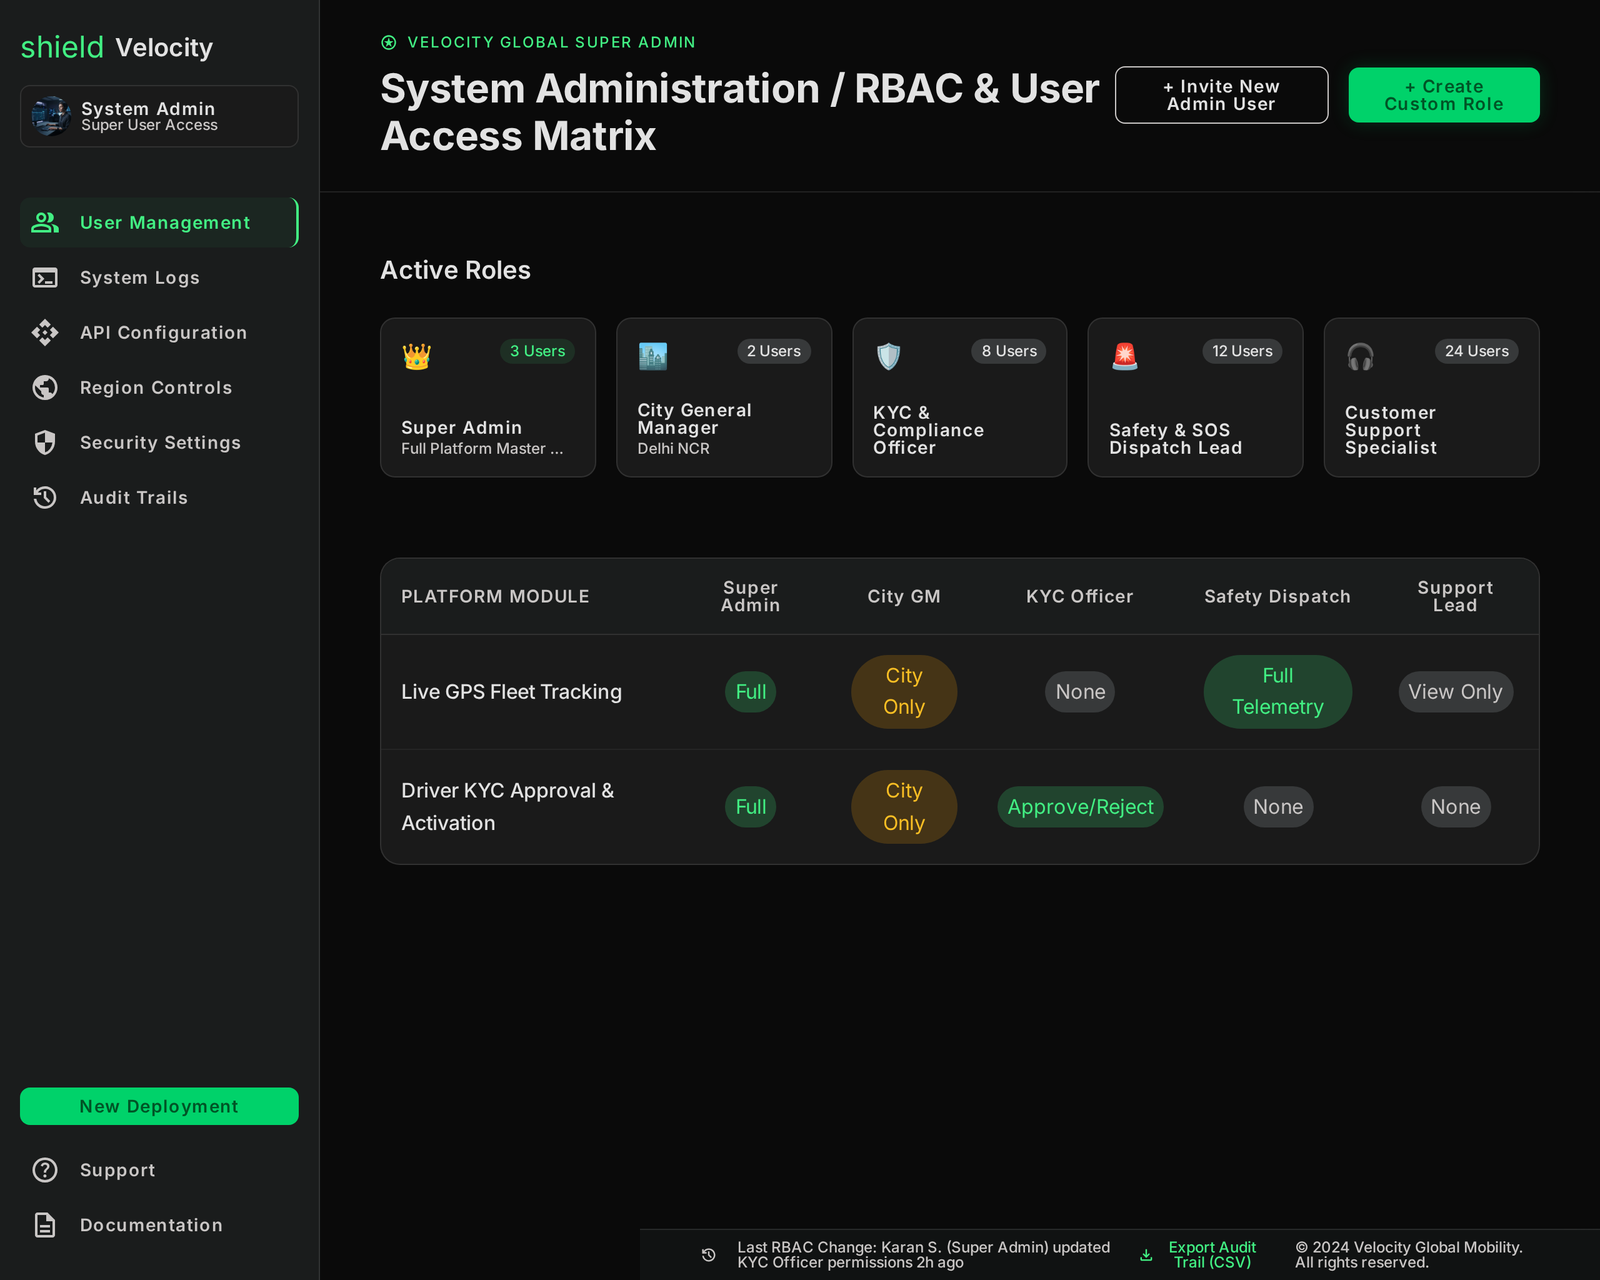This screenshot has height=1280, width=1600.
Task: Click the System Logs terminal icon
Action: click(x=45, y=277)
